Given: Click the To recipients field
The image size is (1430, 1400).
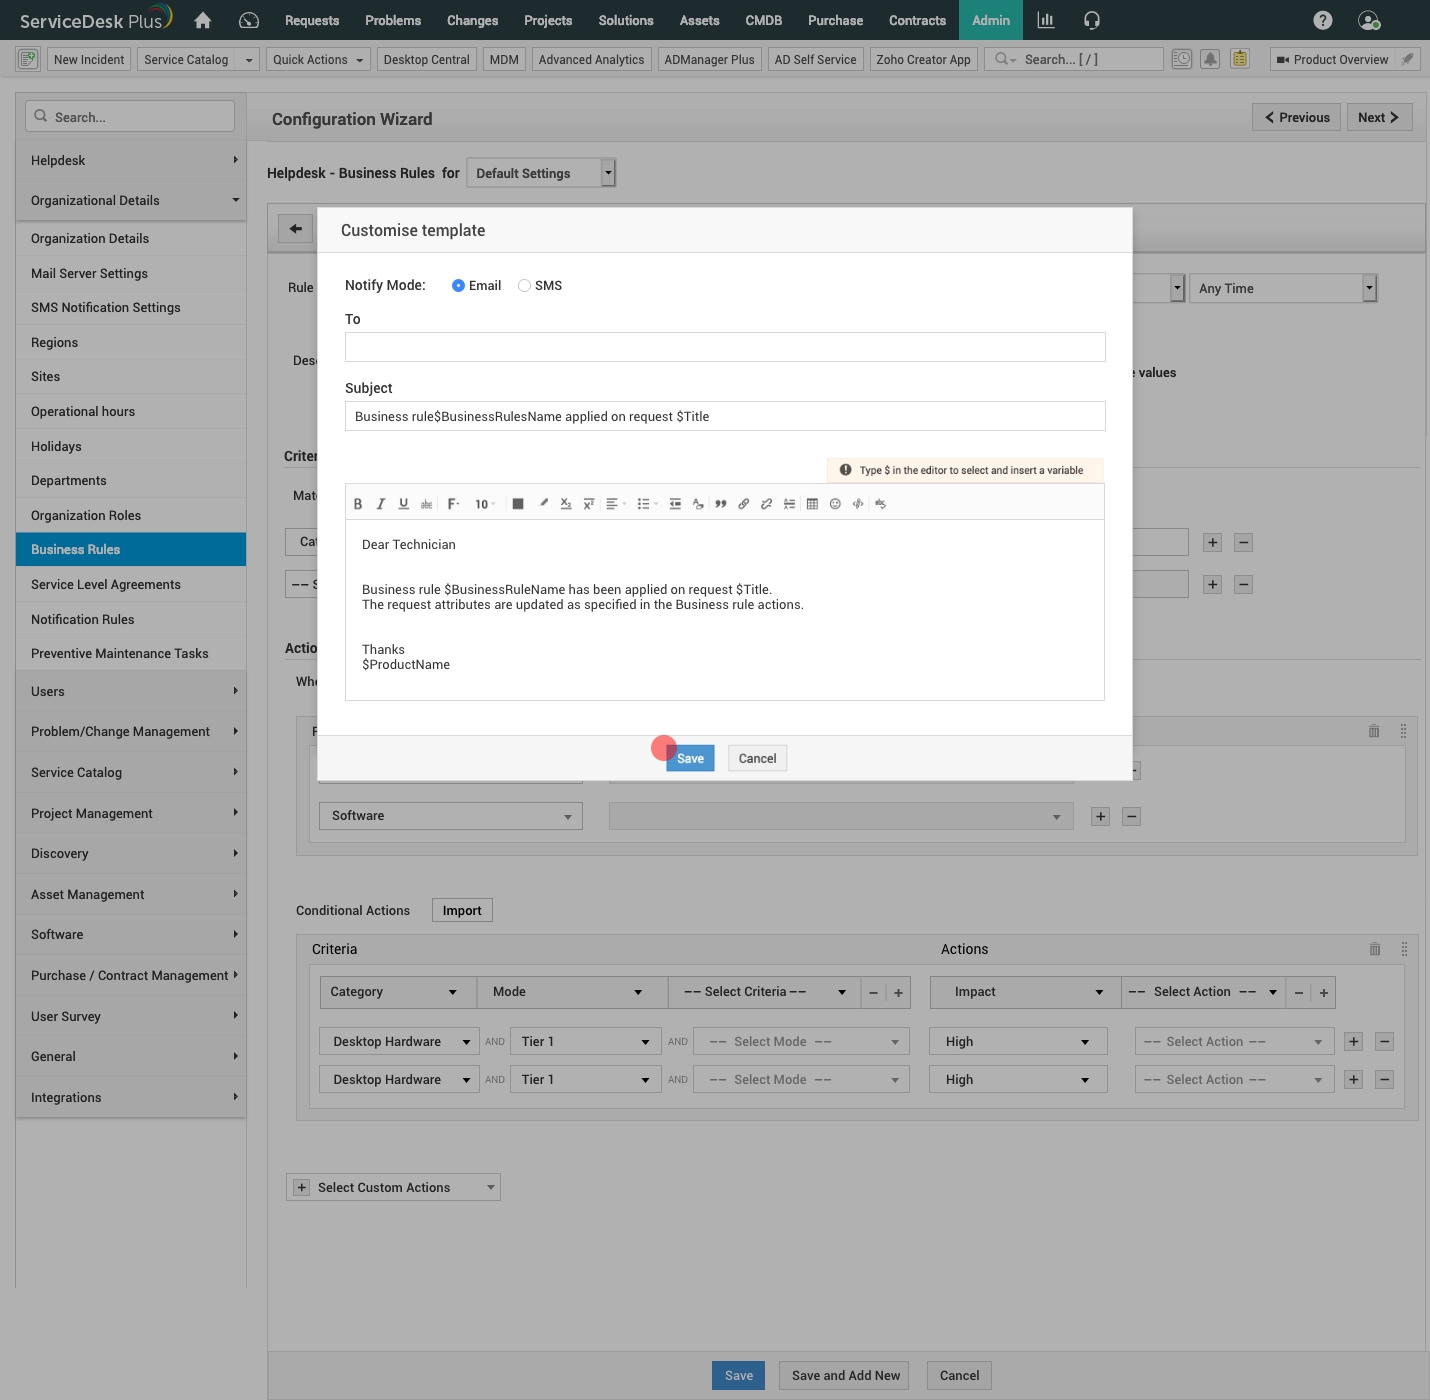Looking at the screenshot, I should 725,347.
